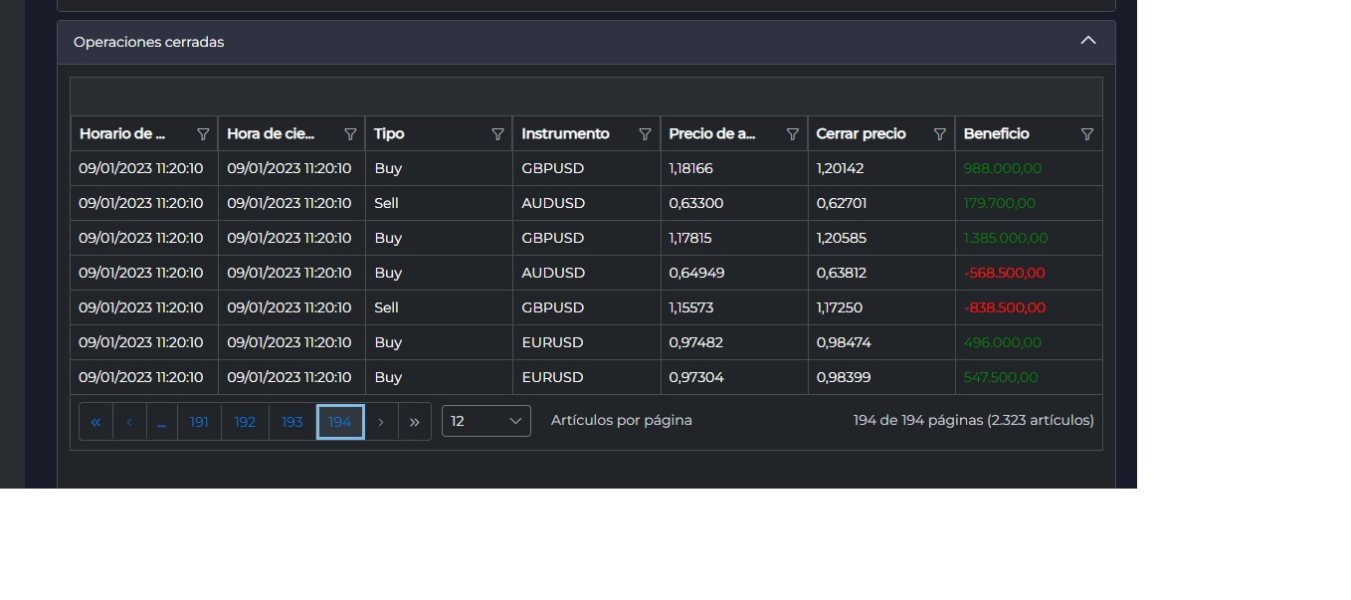Go to page 192
Image resolution: width=1351 pixels, height=600 pixels.
click(x=245, y=422)
